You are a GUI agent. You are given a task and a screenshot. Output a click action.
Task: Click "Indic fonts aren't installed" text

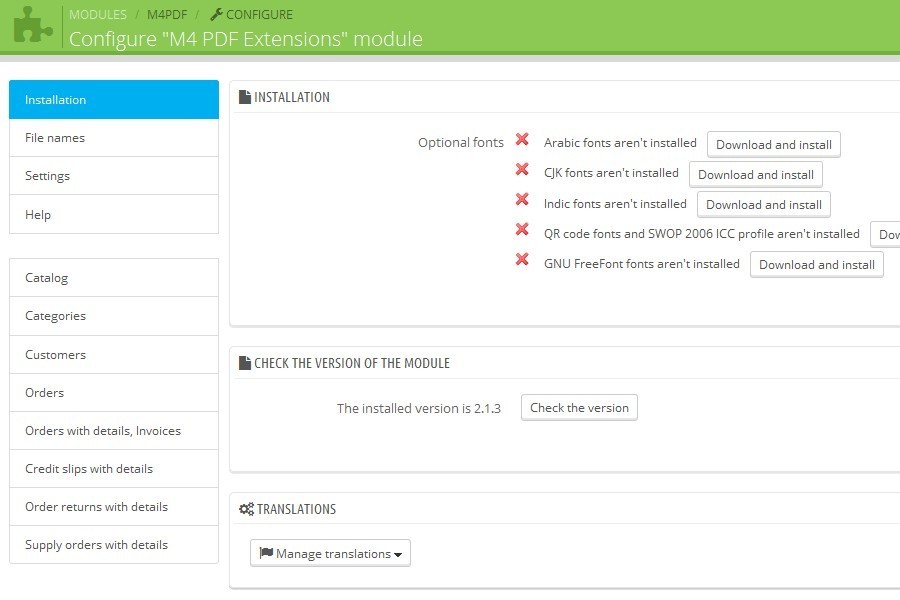click(x=615, y=203)
